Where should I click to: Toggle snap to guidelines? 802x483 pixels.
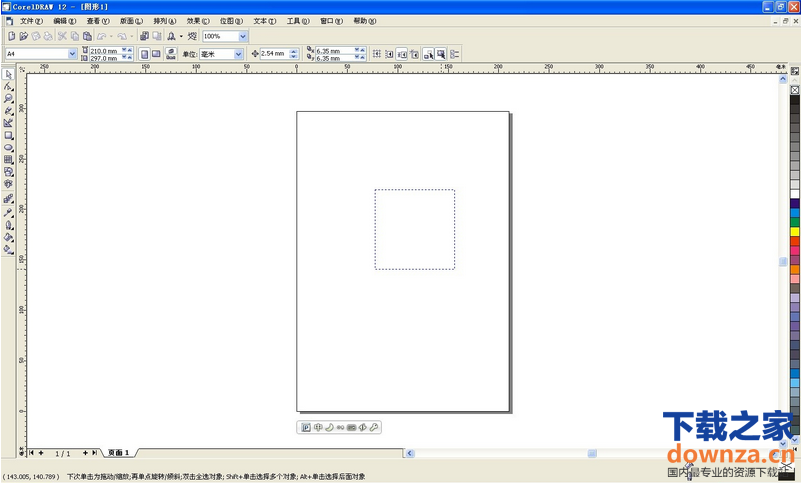pos(389,54)
